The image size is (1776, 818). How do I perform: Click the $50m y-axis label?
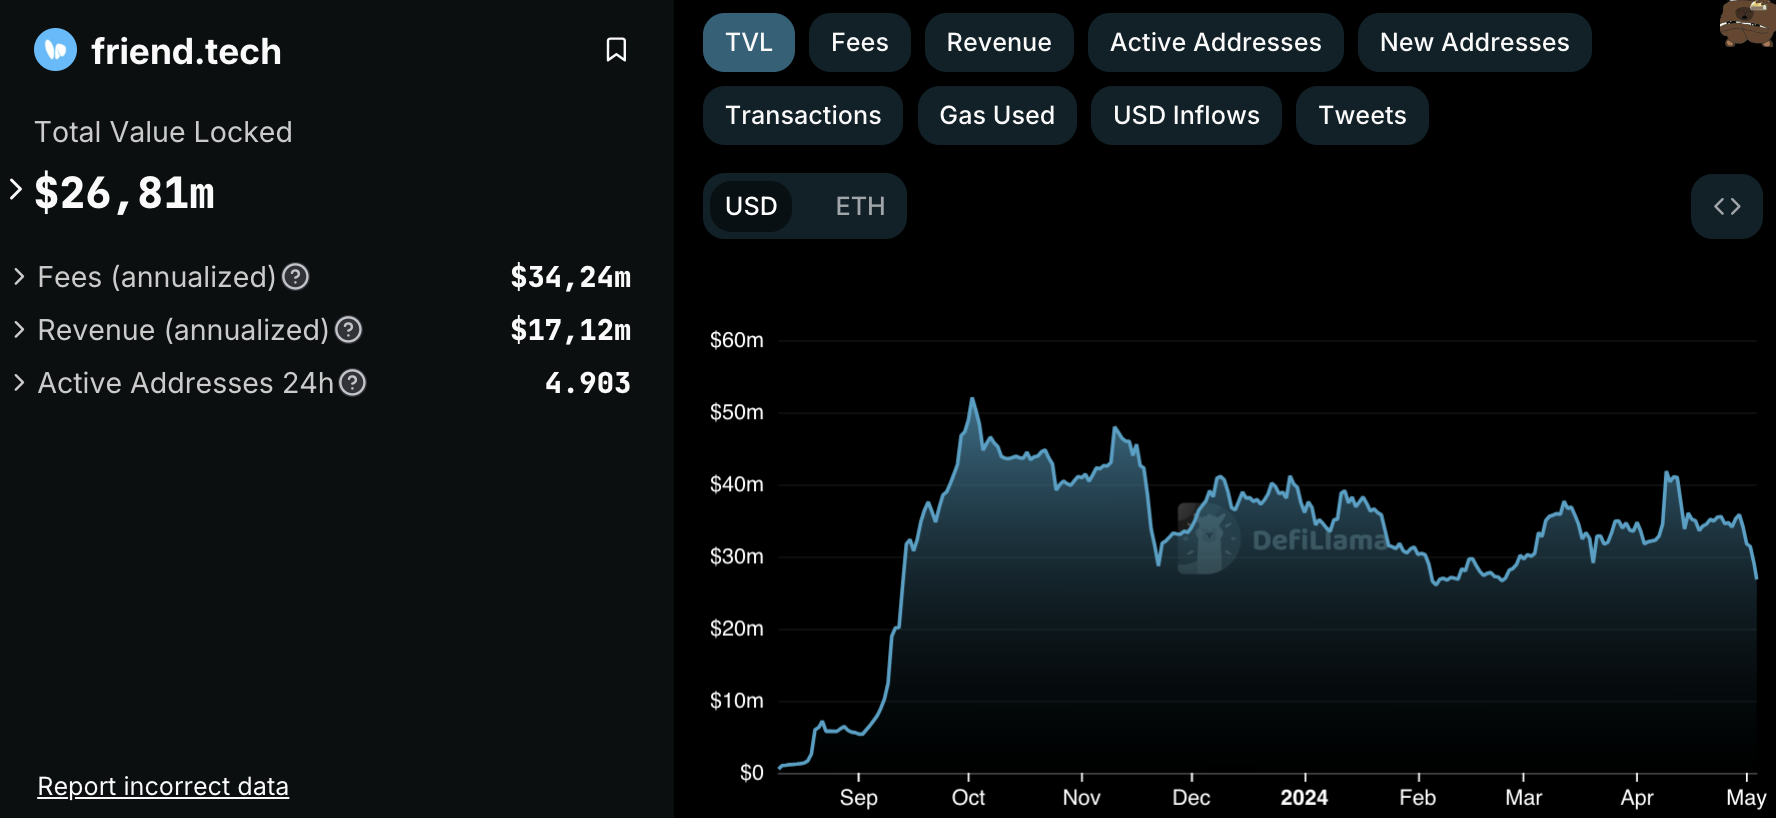(x=736, y=412)
